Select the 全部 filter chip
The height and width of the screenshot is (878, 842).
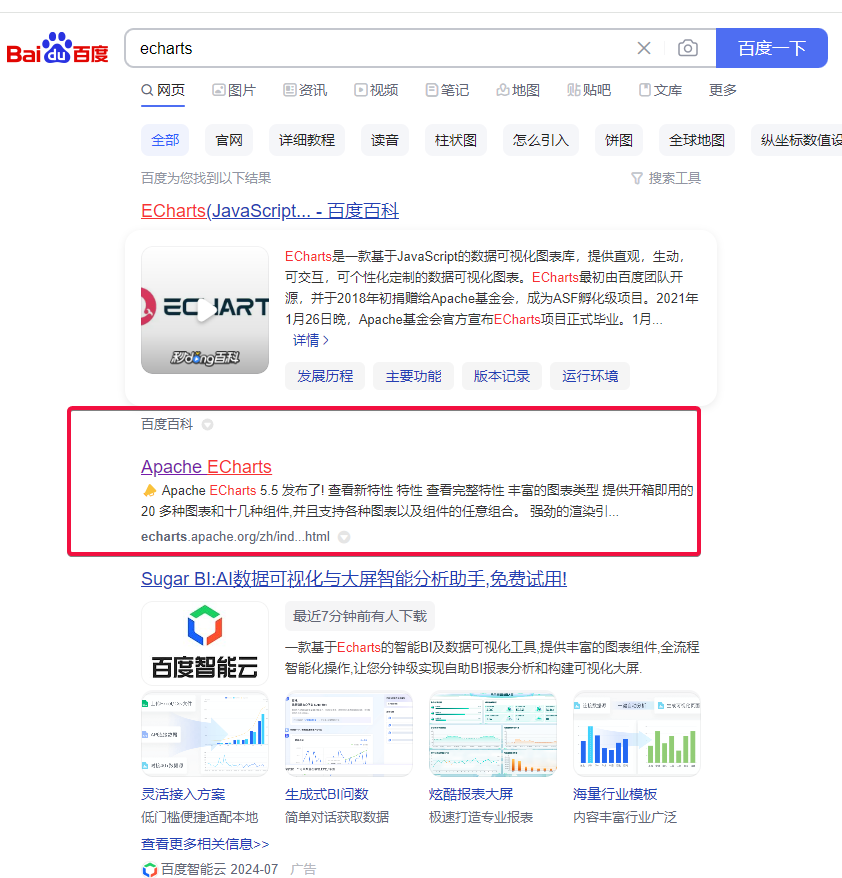[x=165, y=140]
